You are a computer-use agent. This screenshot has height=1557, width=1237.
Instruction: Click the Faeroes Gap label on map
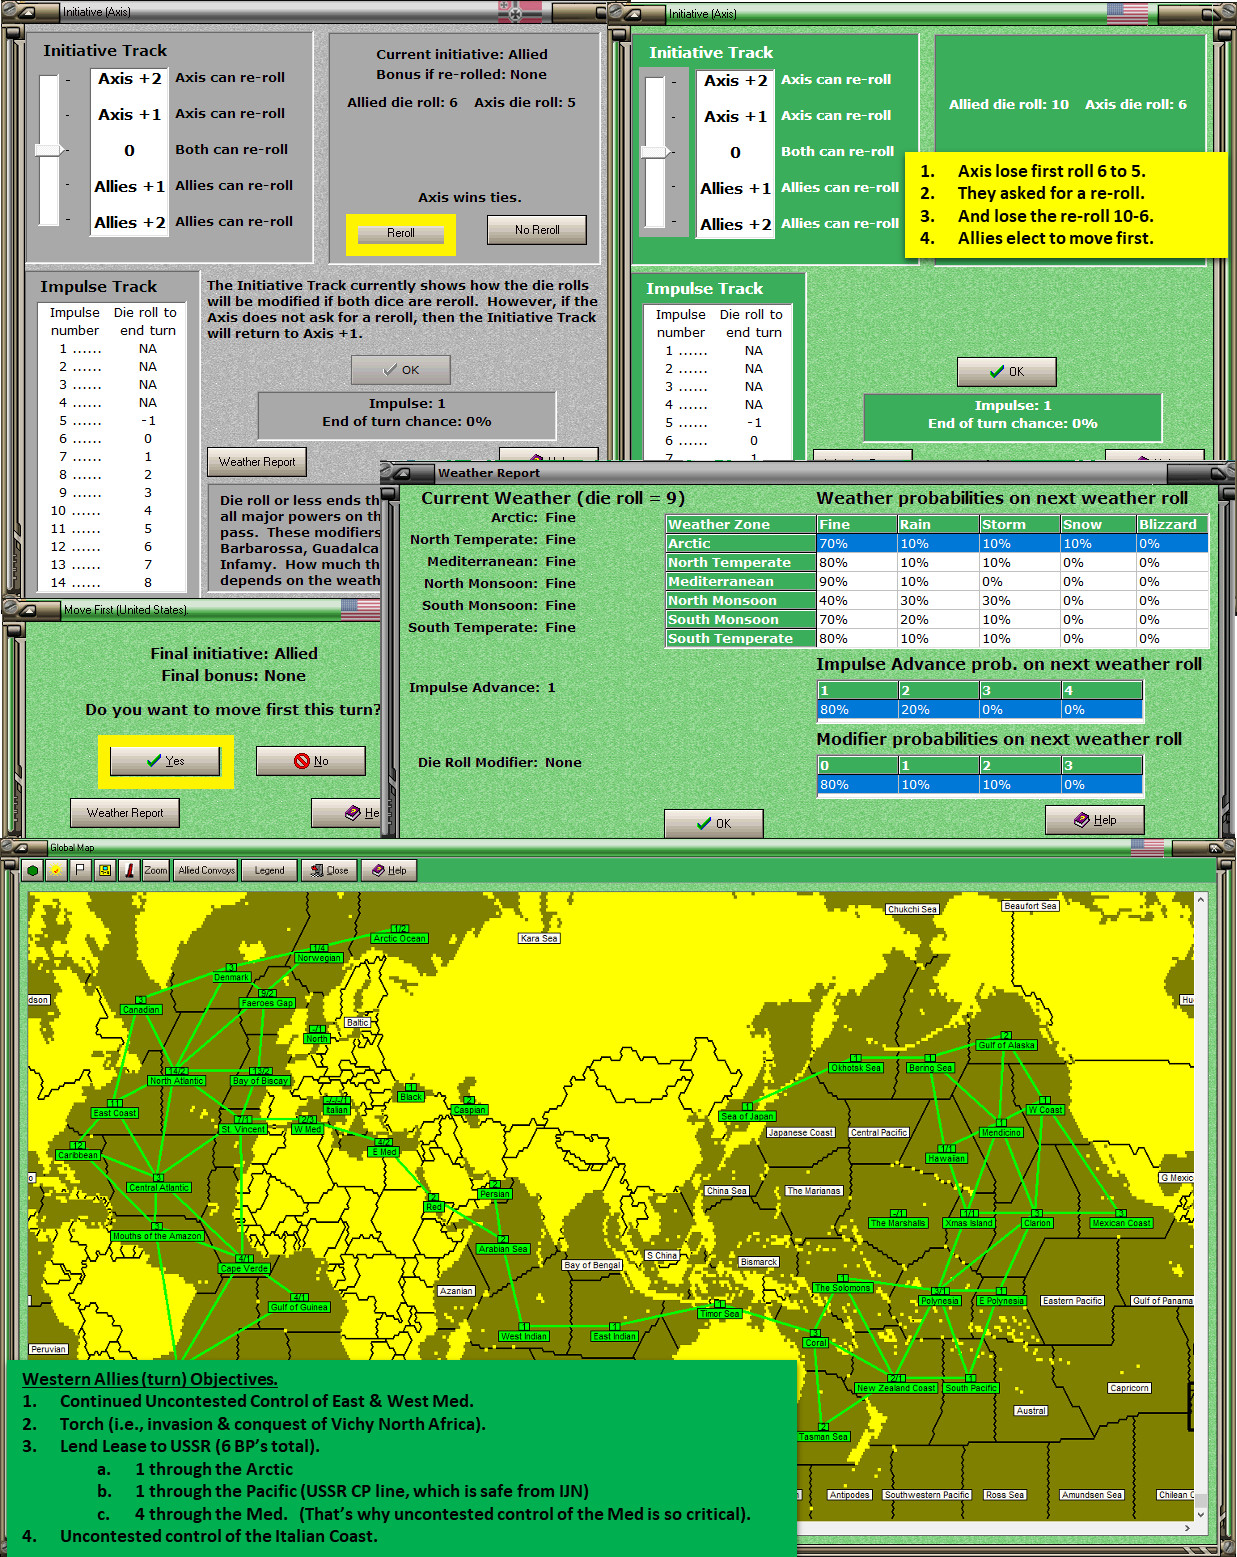click(267, 1003)
